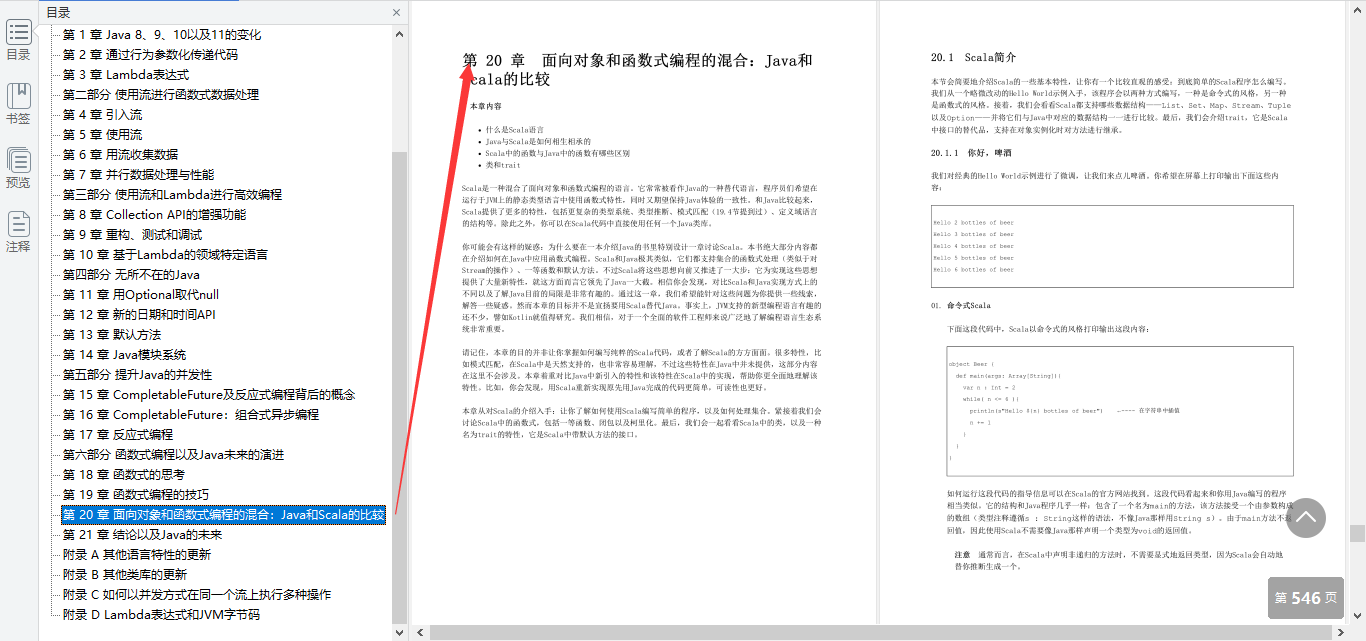Image resolution: width=1366 pixels, height=641 pixels.
Task: Go to 第 15 章 CompletableFuture及反应式编程背后的概念
Action: [x=209, y=394]
